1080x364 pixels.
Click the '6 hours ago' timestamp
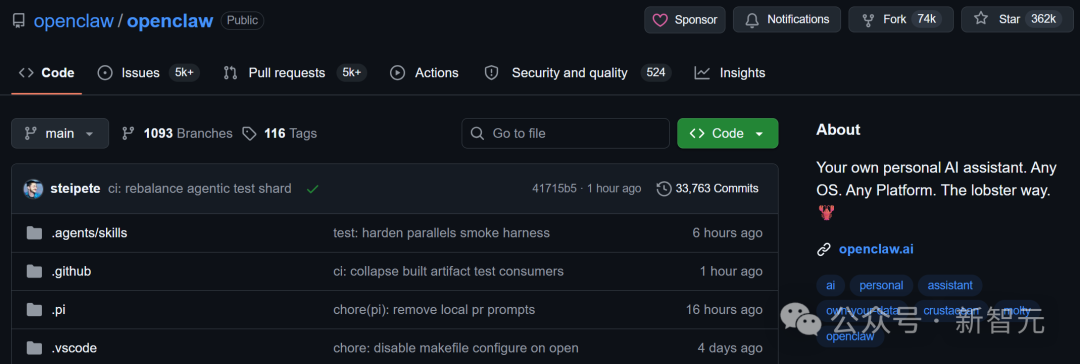tap(727, 233)
